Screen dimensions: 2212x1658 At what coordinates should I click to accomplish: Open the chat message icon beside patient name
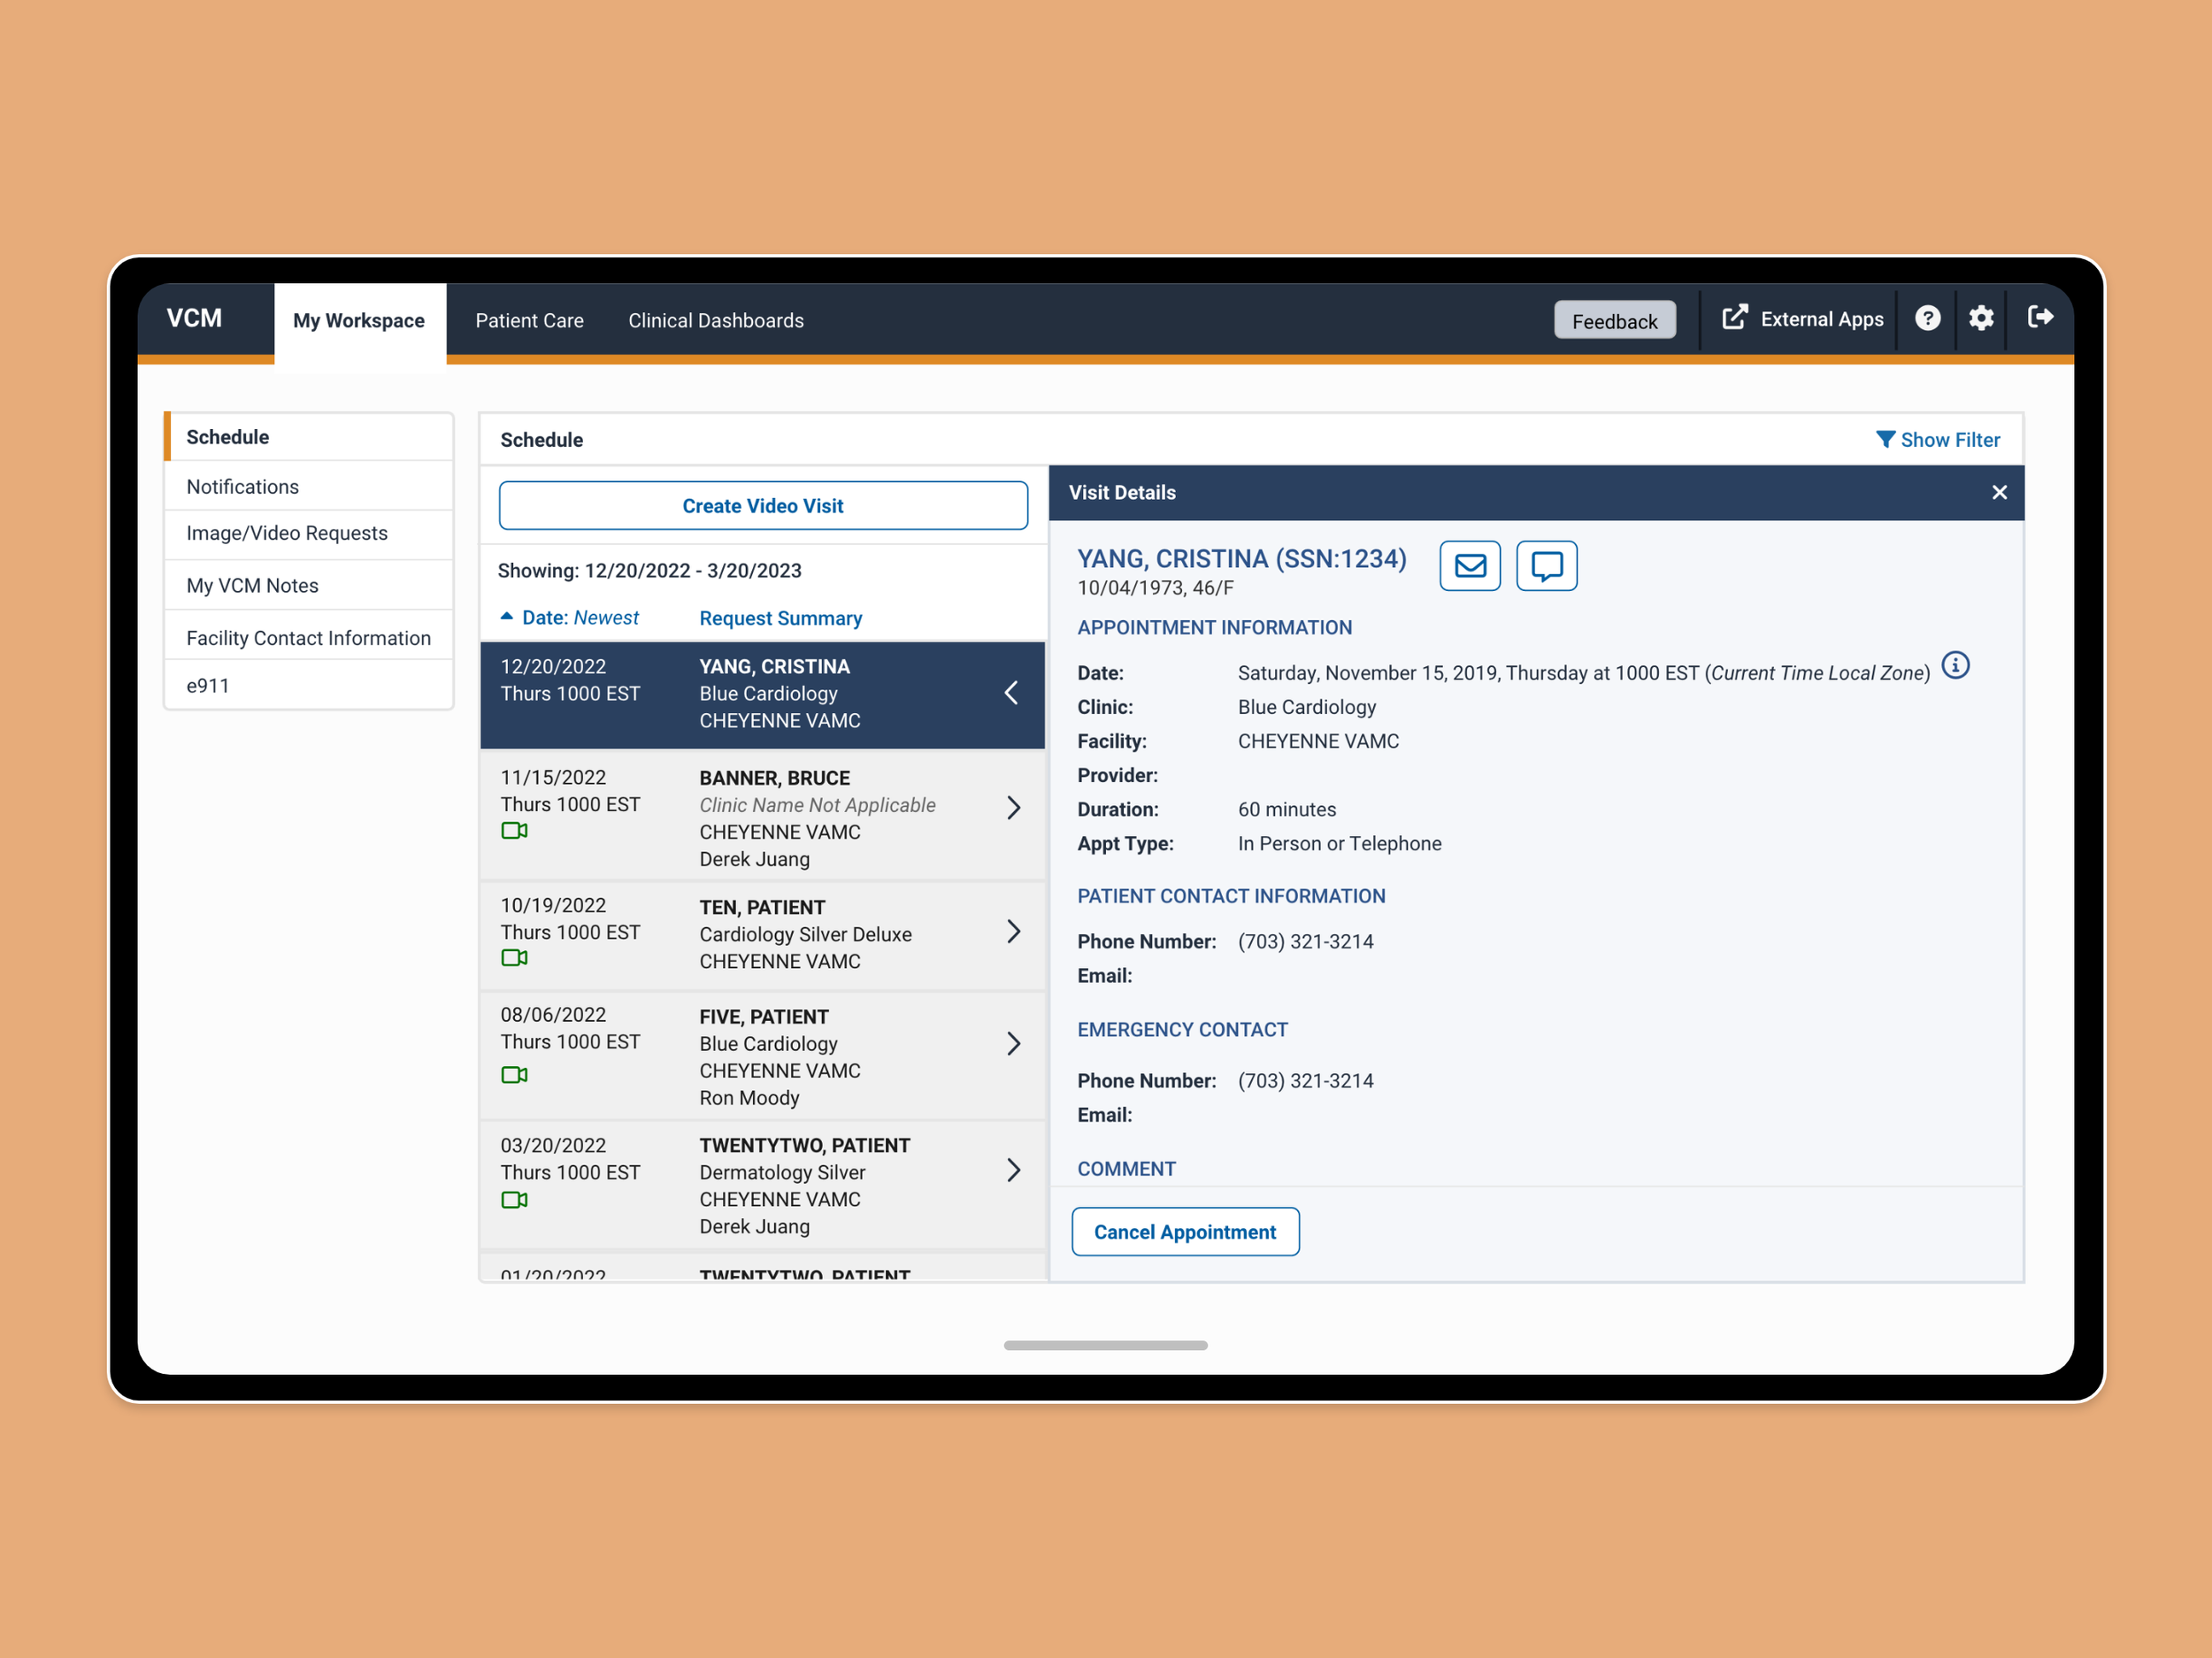1545,566
